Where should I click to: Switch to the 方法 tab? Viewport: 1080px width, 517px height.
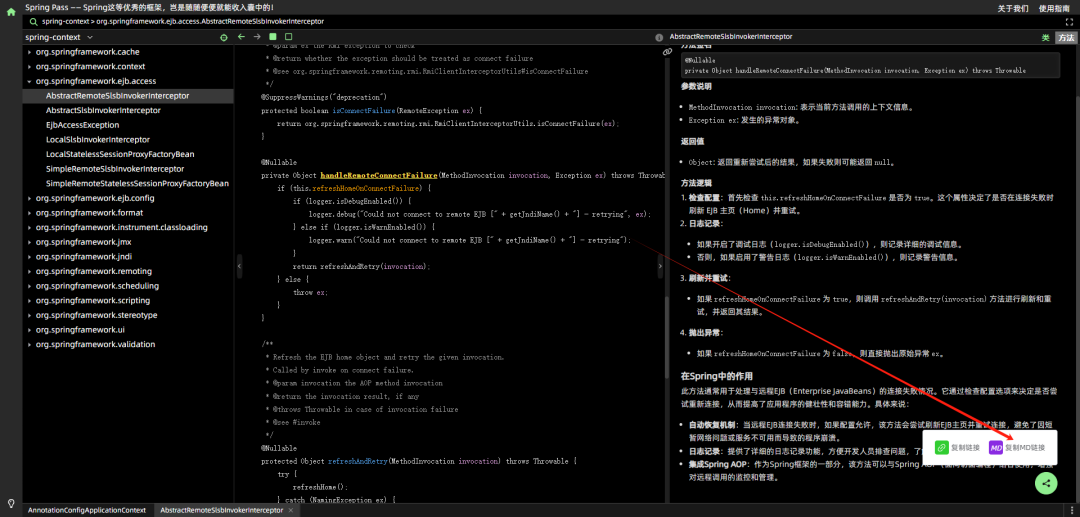point(1066,37)
